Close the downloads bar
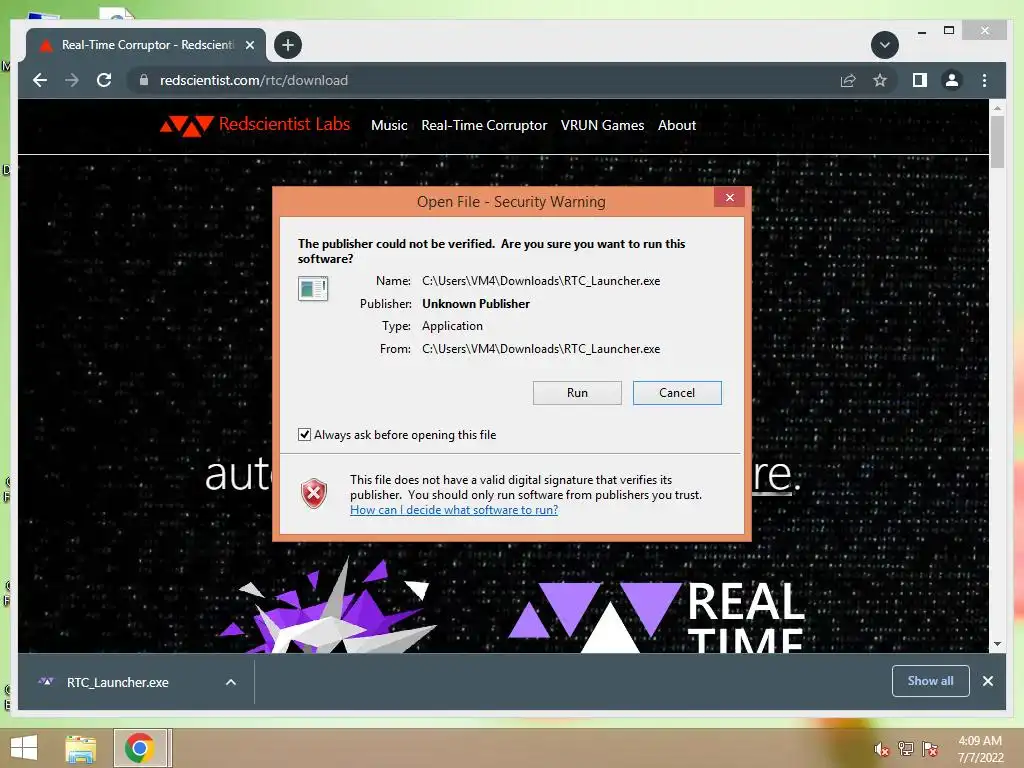 pyautogui.click(x=987, y=681)
